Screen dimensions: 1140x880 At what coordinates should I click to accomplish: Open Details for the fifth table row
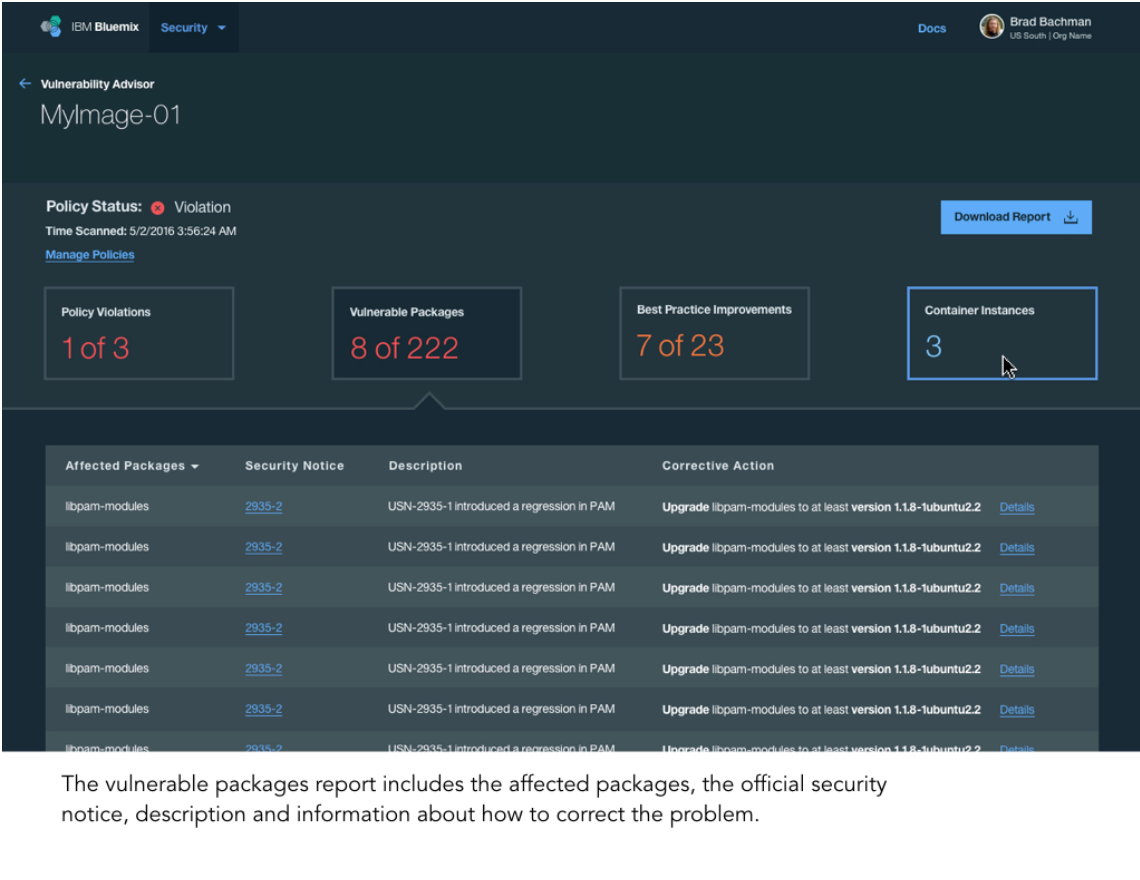(1016, 669)
